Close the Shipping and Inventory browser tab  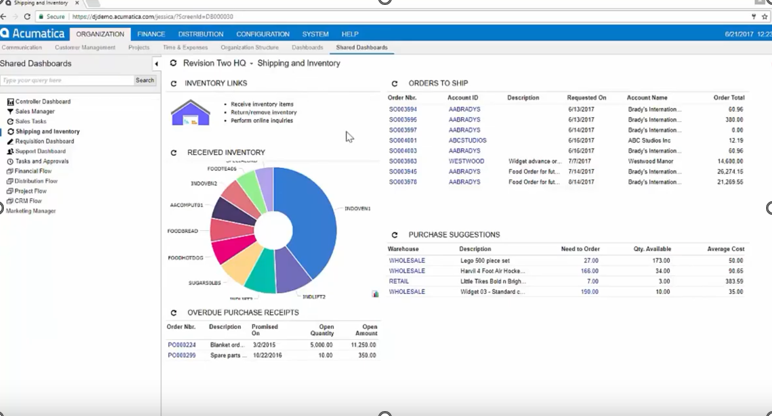[x=77, y=3]
